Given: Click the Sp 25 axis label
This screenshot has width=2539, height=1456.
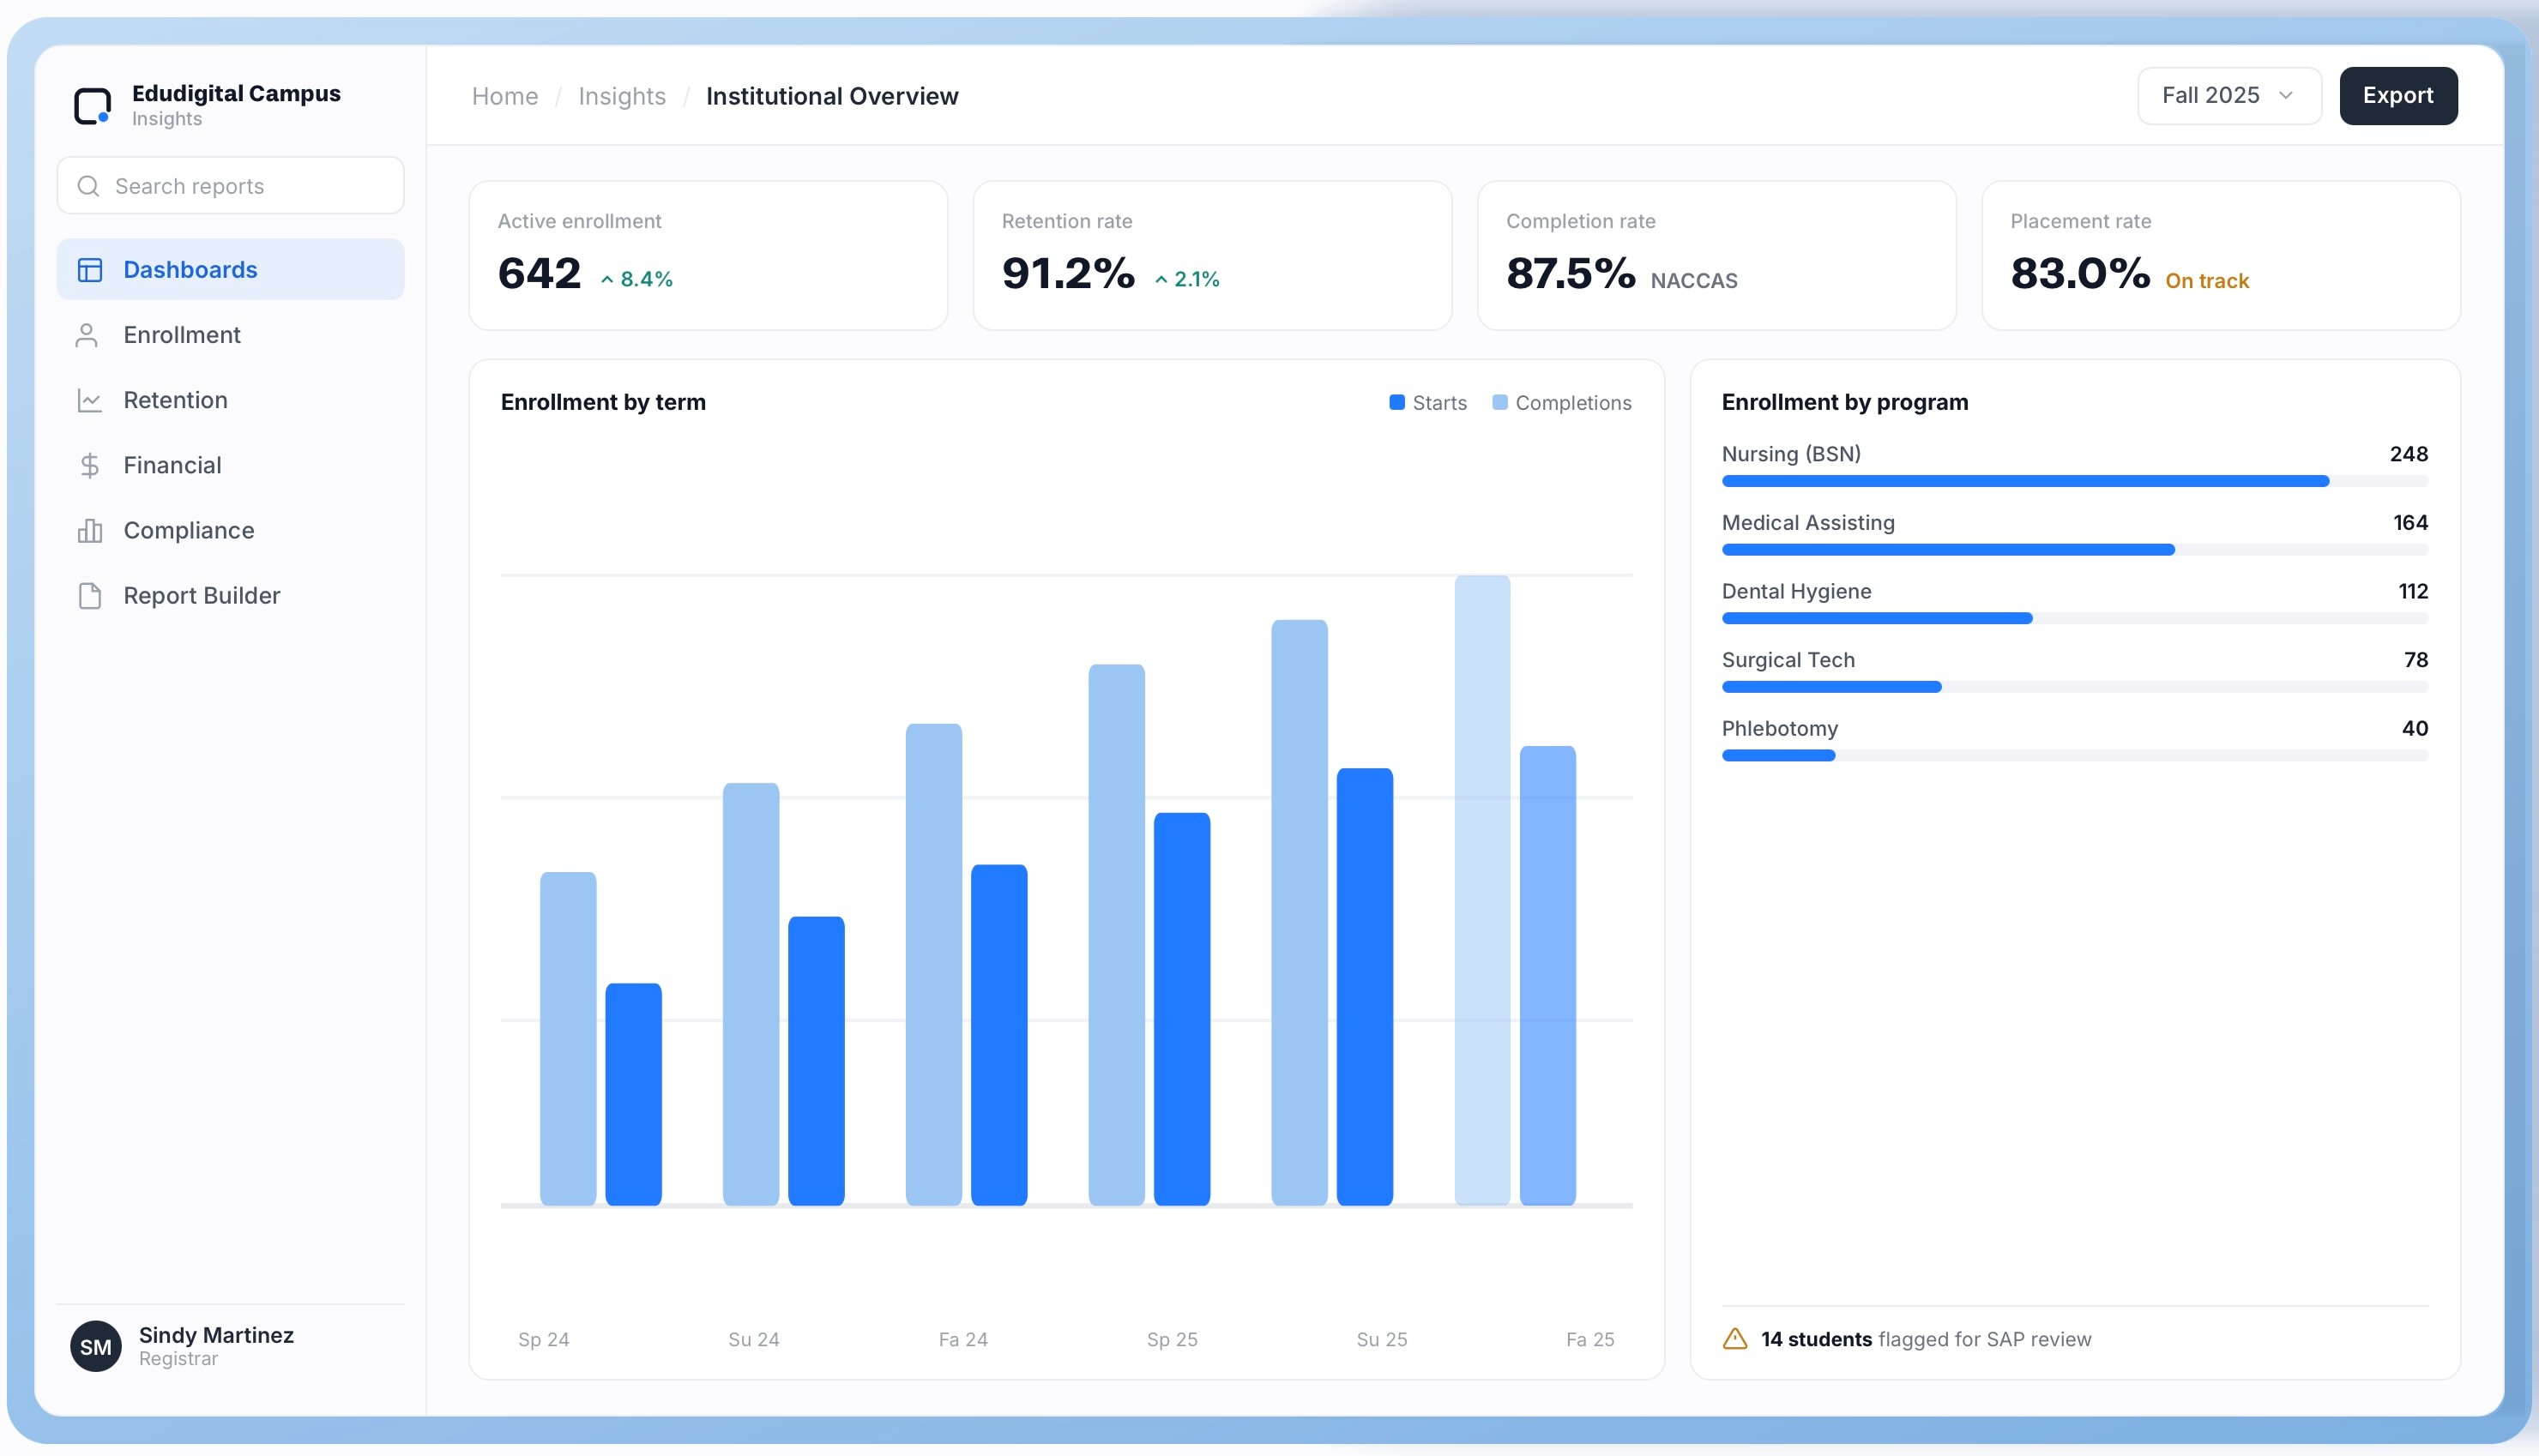Looking at the screenshot, I should pos(1172,1339).
